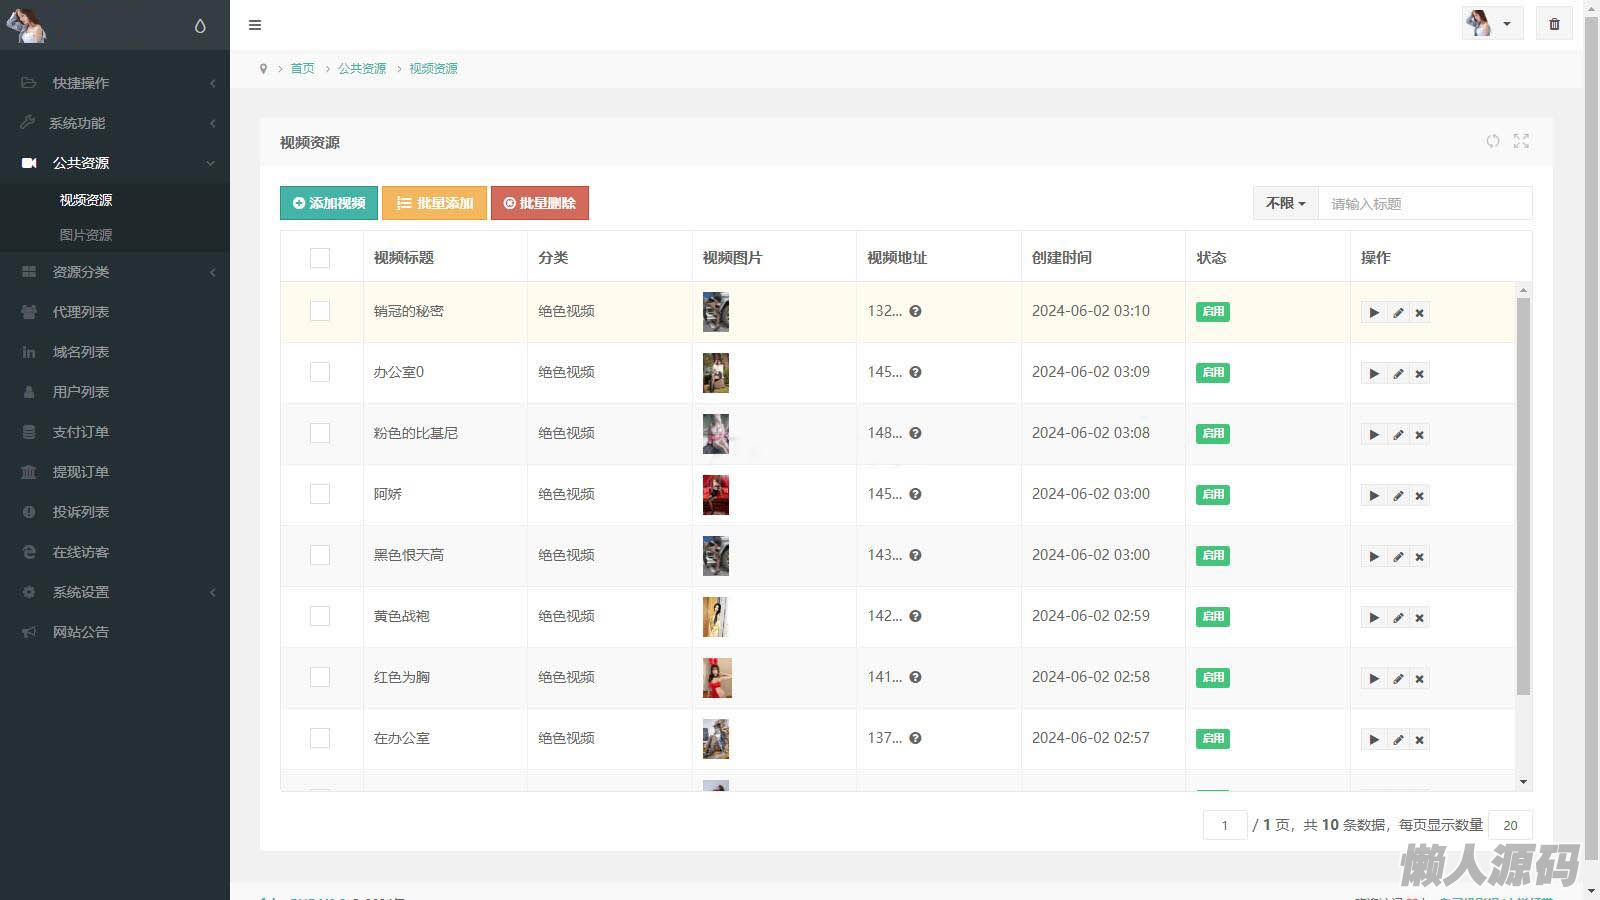Image resolution: width=1600 pixels, height=900 pixels.
Task: Click the 批量删除 button
Action: [x=540, y=203]
